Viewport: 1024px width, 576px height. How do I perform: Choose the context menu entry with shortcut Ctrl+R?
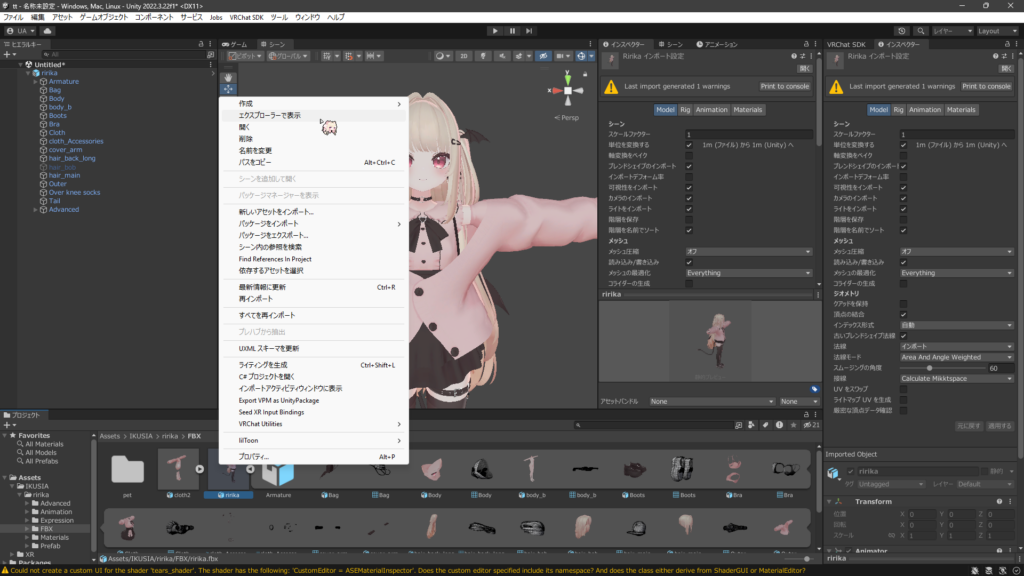[x=313, y=287]
